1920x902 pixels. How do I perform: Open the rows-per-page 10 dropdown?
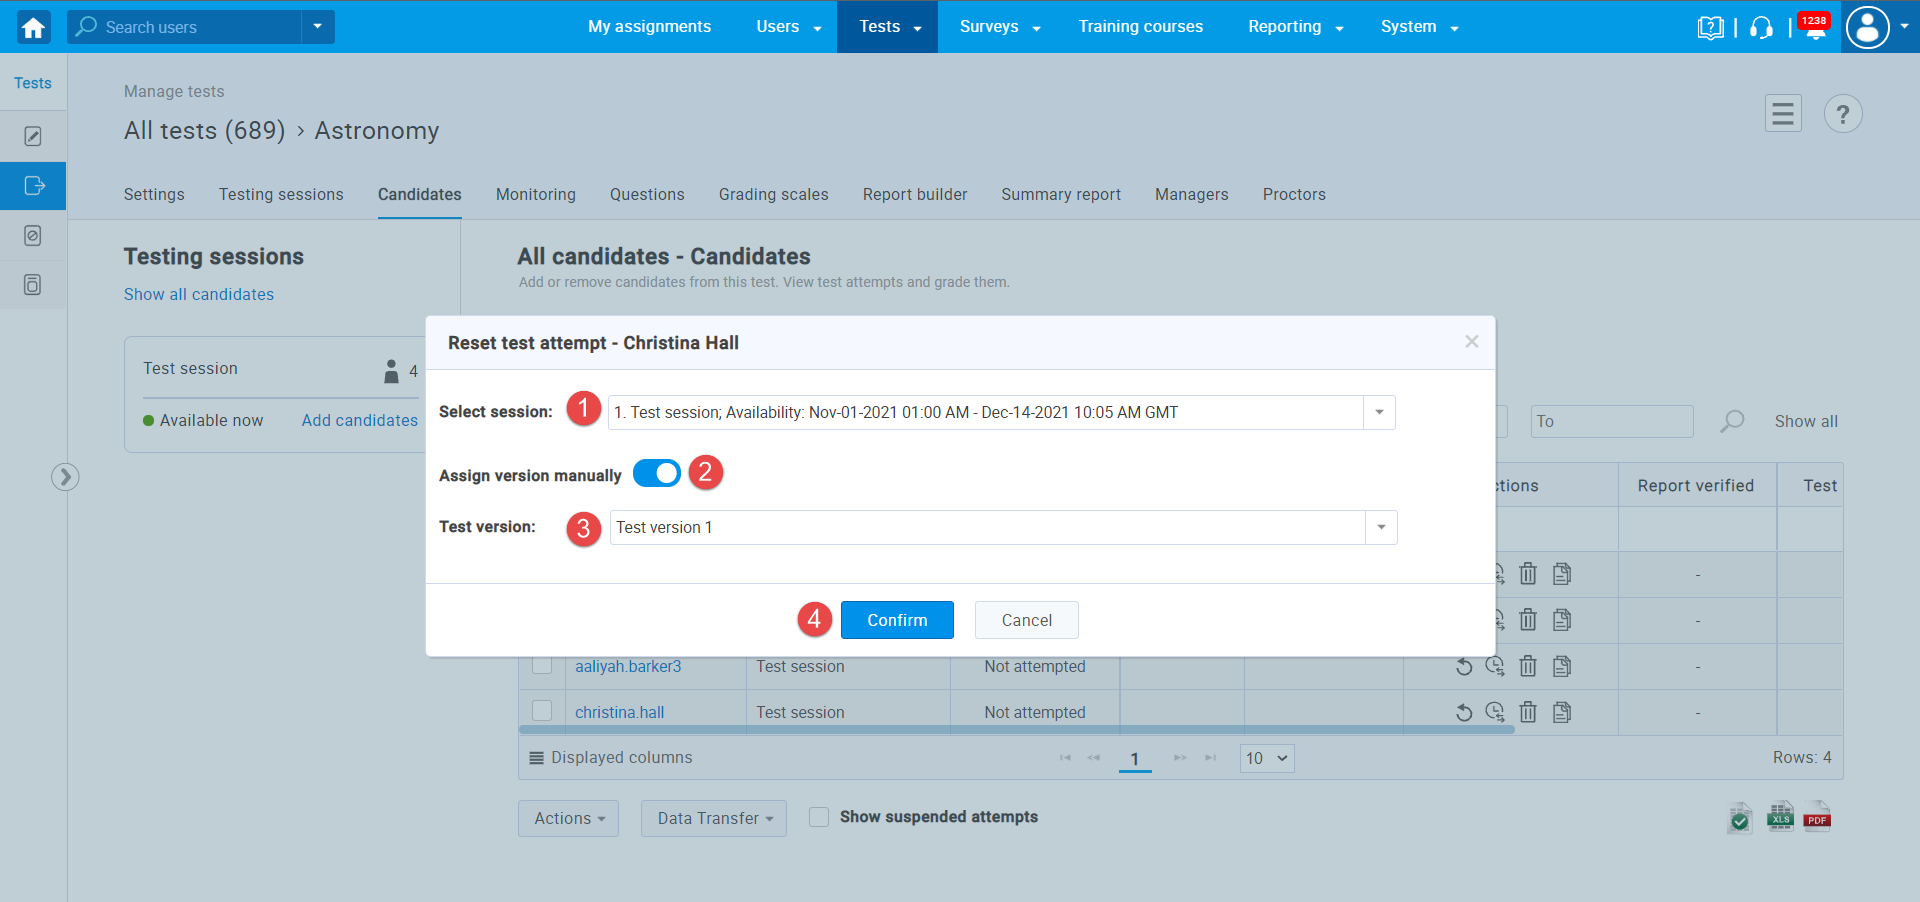tap(1266, 758)
